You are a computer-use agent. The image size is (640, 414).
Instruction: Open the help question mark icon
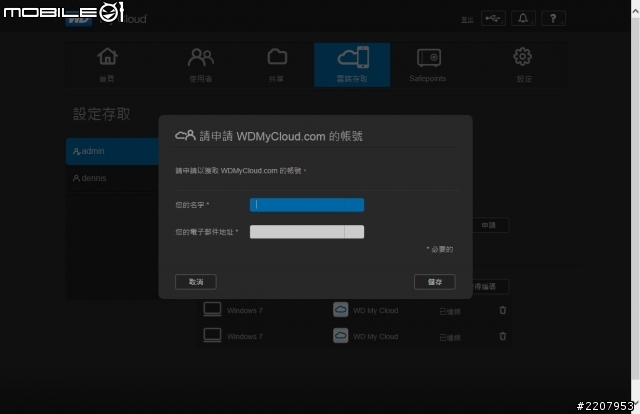[x=553, y=18]
